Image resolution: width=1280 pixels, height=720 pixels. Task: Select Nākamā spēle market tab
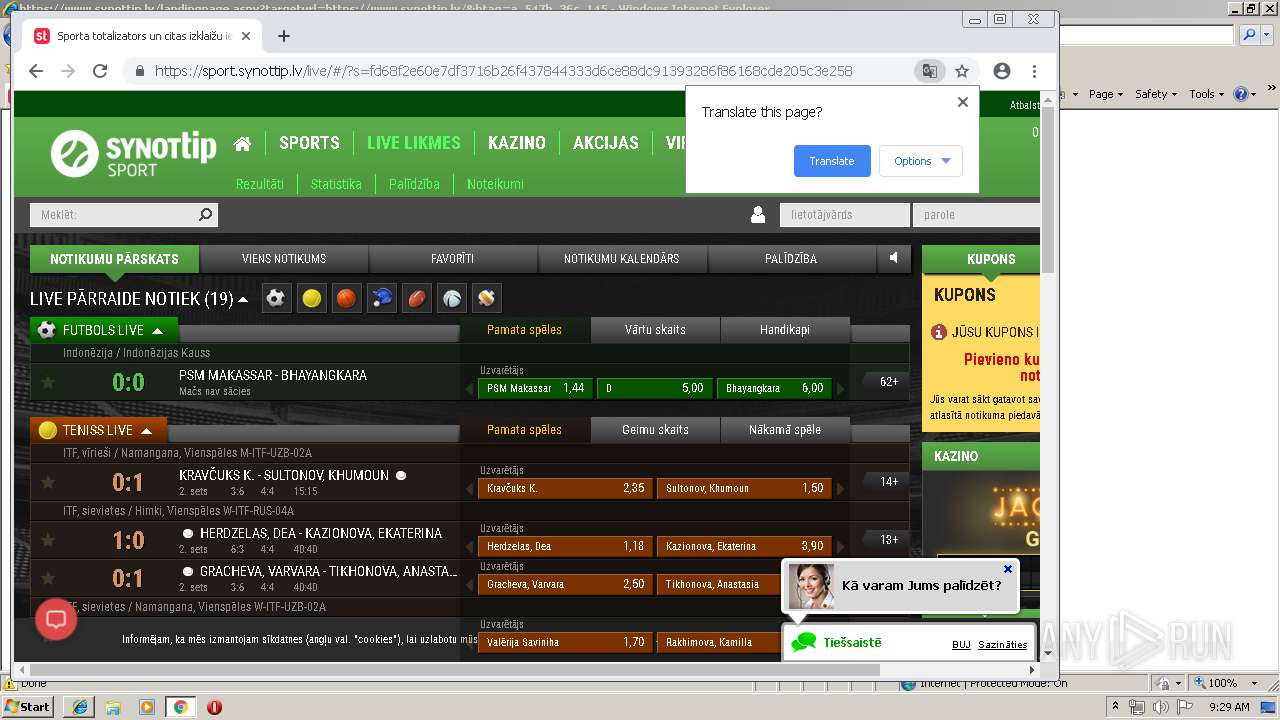click(785, 430)
